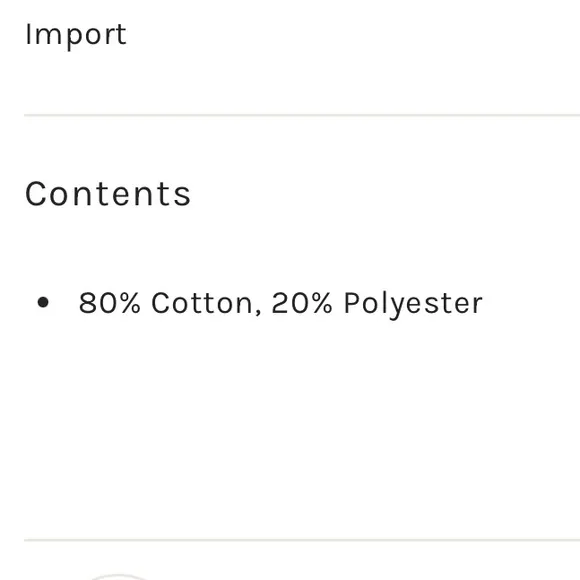Select the Contents section heading
The height and width of the screenshot is (580, 580).
point(108,194)
